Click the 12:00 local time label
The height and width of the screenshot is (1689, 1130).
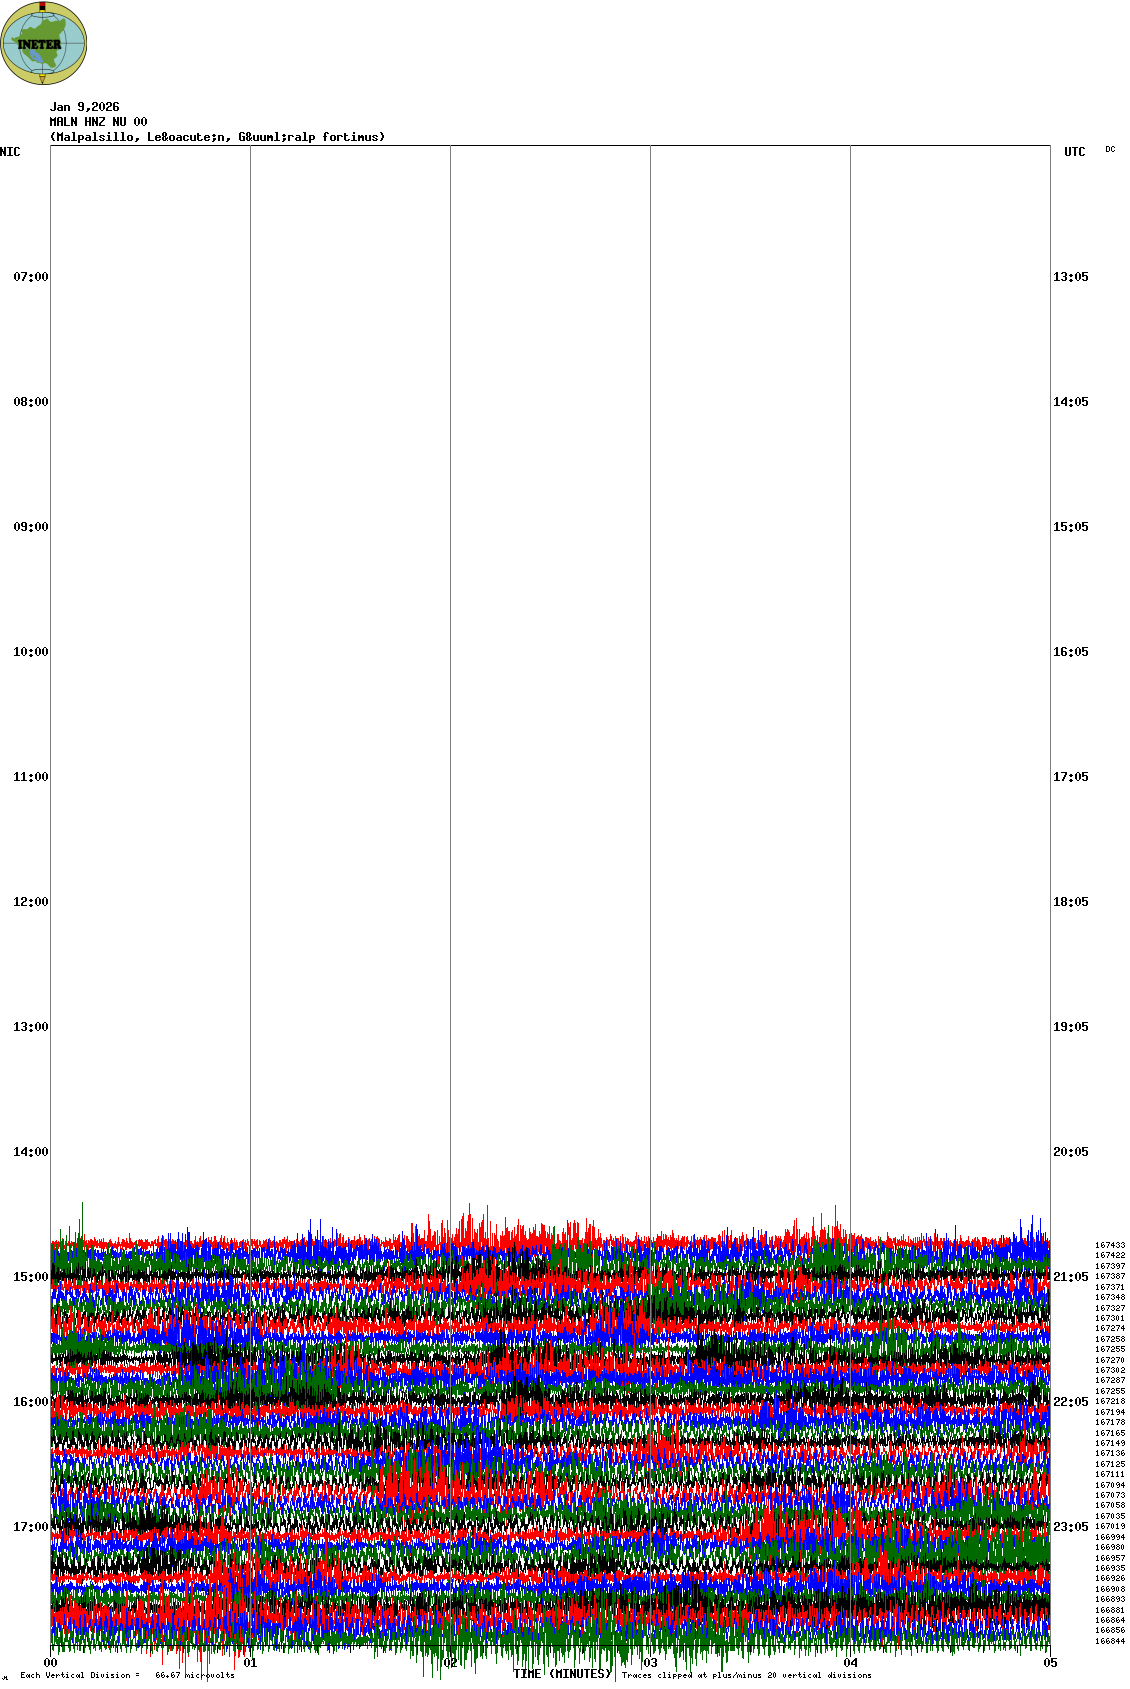[x=30, y=902]
